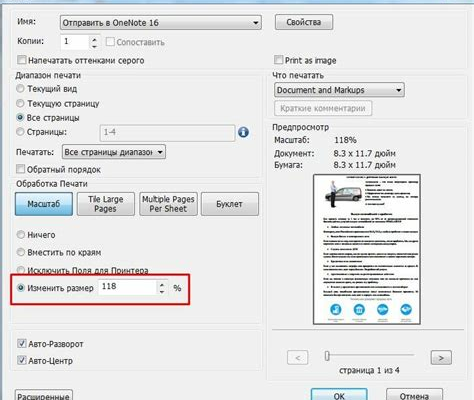The height and width of the screenshot is (400, 474).
Task: Go to previous preview page arrow
Action: (x=298, y=358)
